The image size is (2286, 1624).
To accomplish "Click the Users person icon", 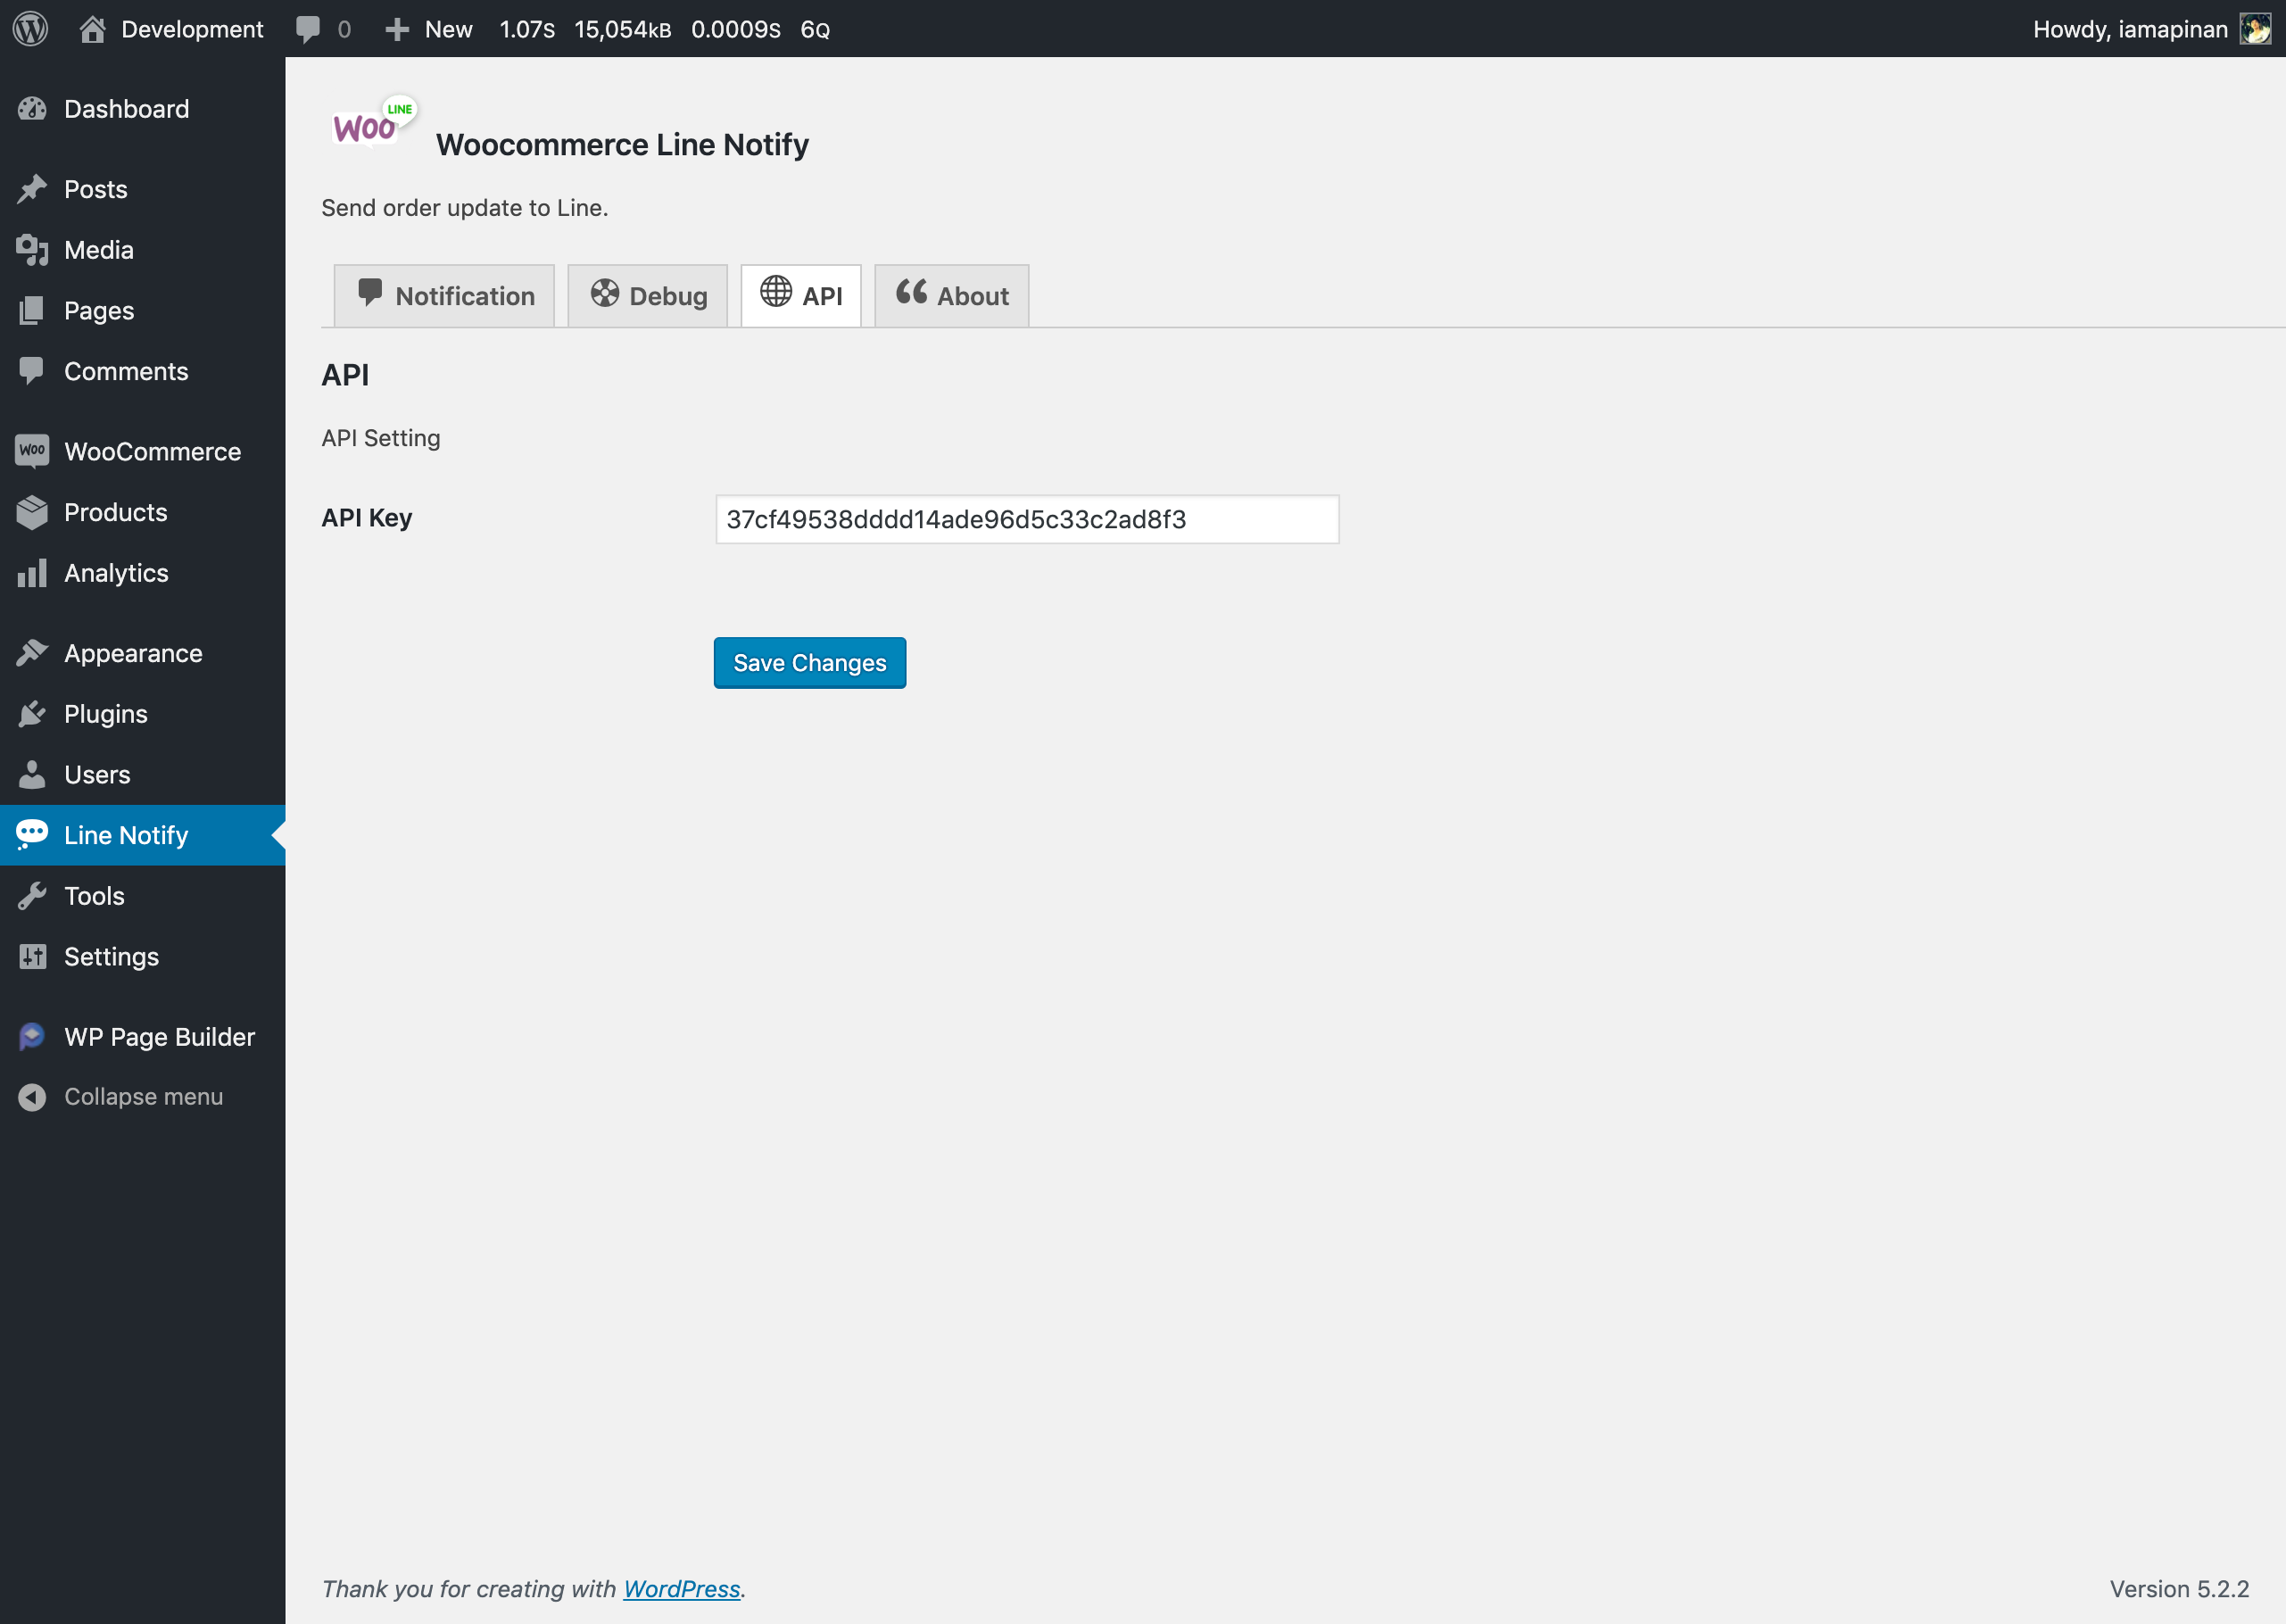I will tap(32, 774).
